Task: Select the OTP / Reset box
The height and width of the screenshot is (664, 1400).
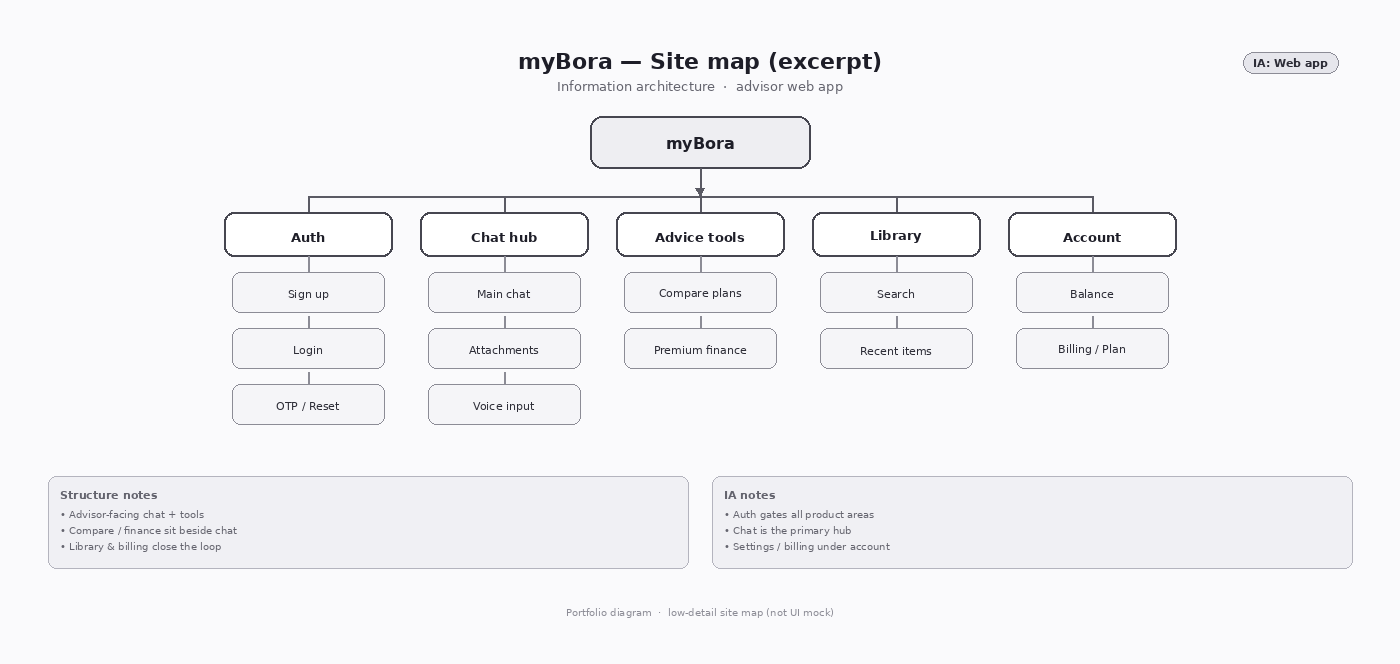Action: (308, 405)
